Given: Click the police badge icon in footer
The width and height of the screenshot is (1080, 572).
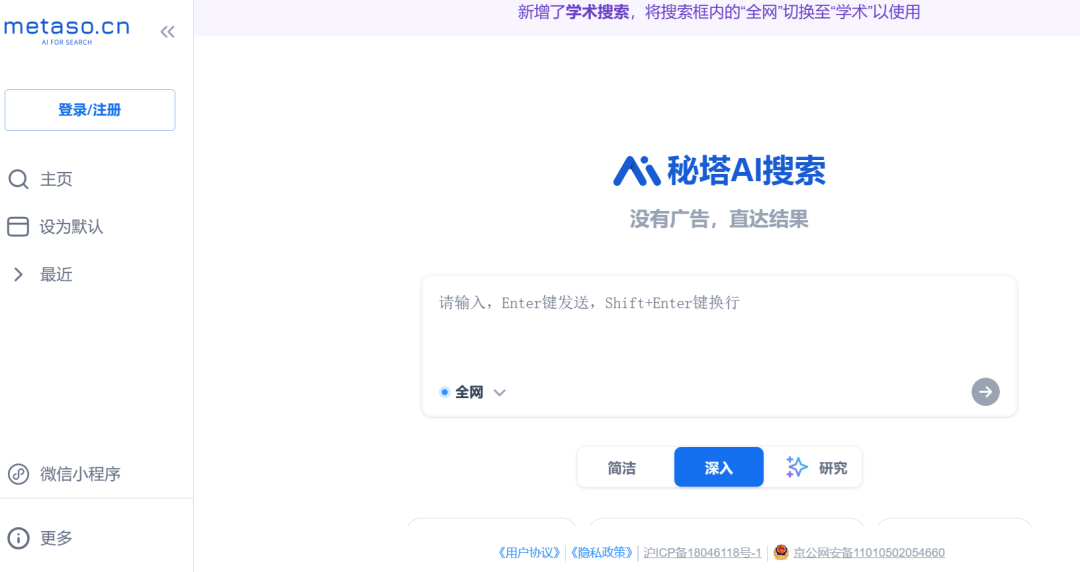Looking at the screenshot, I should click(x=781, y=552).
